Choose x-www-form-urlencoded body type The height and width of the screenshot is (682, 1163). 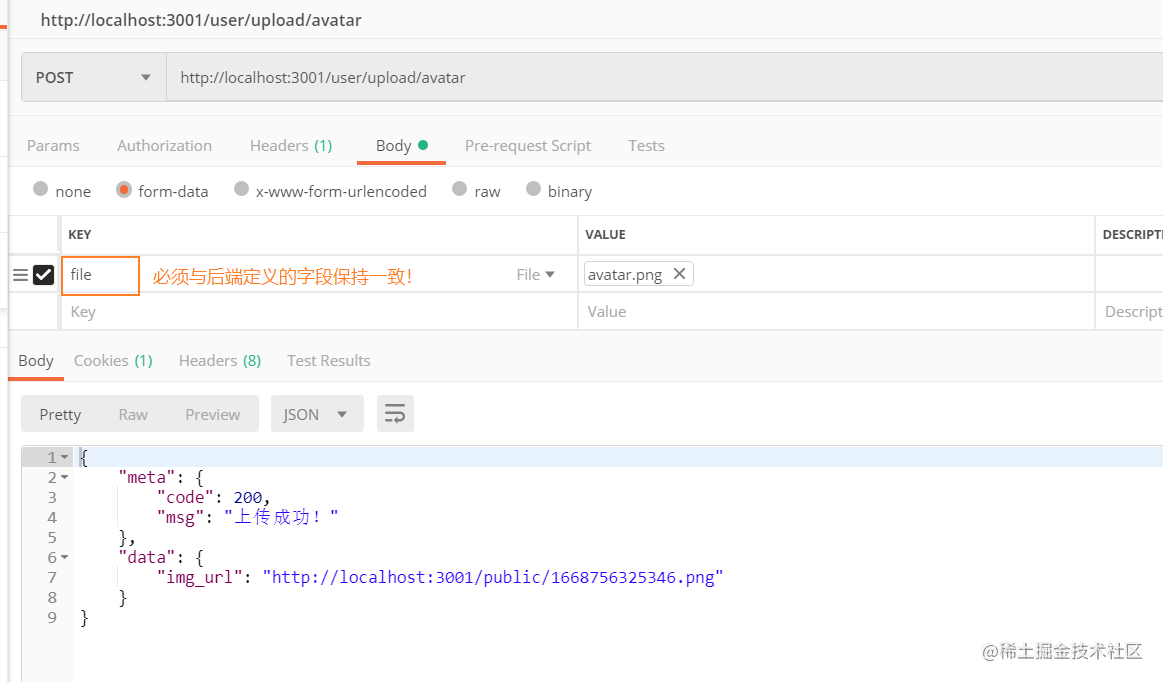click(x=241, y=189)
